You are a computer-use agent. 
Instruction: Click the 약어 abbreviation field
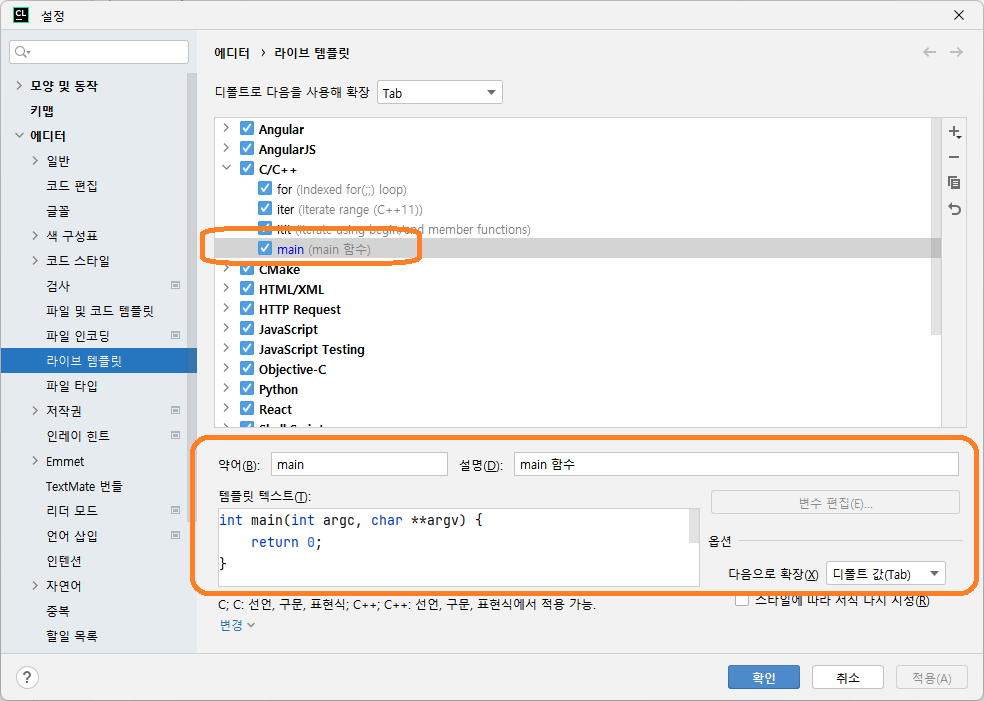click(359, 464)
